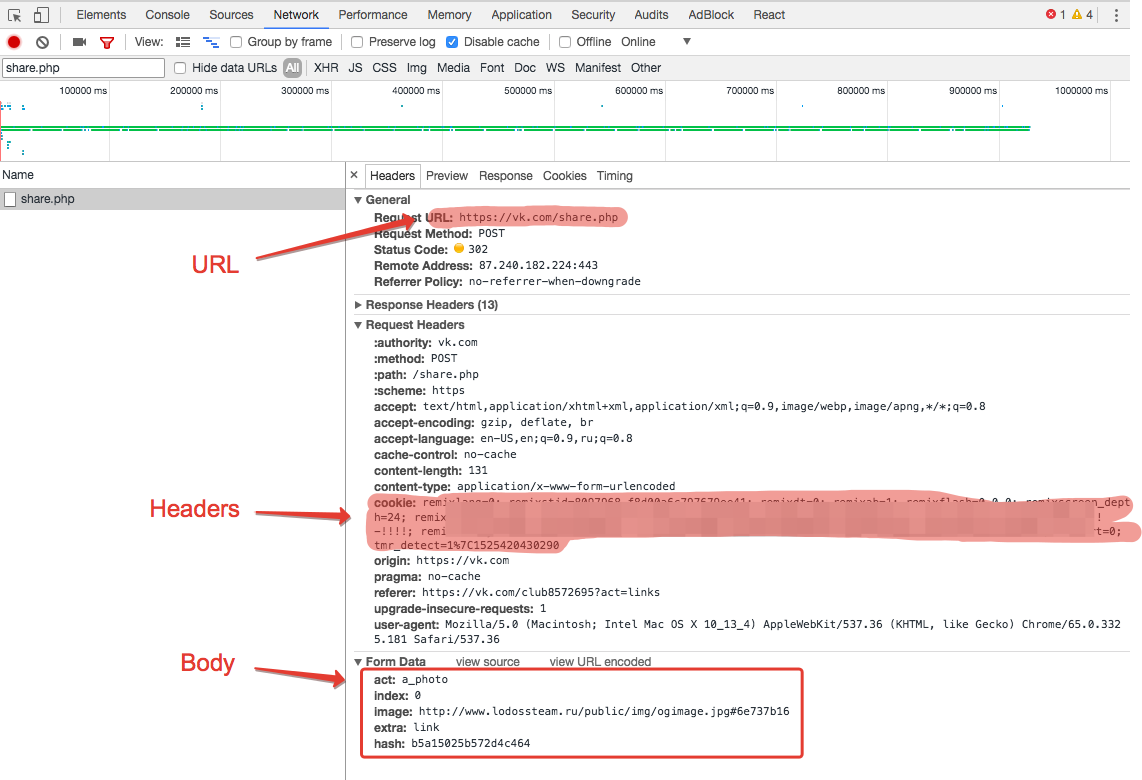Switch to the Cookies tab
Viewport: 1142px width, 780px height.
tap(564, 176)
